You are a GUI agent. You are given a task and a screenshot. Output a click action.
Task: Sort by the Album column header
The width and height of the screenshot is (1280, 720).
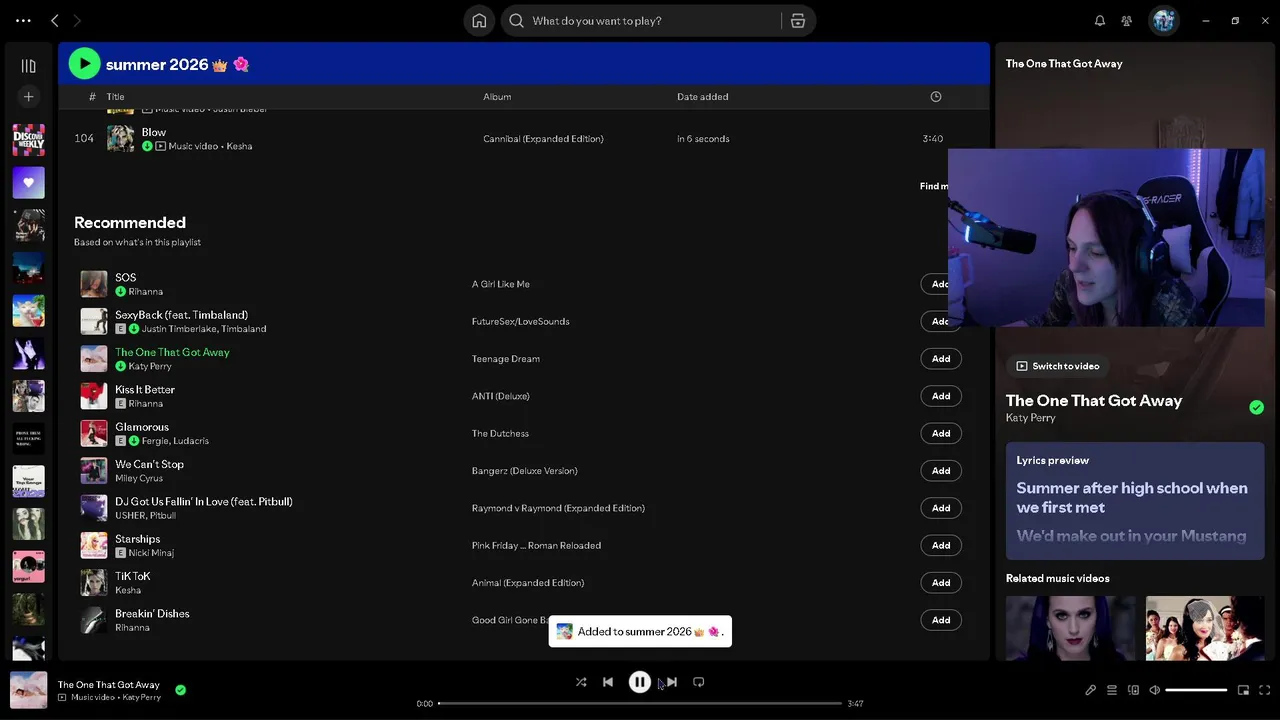point(497,97)
